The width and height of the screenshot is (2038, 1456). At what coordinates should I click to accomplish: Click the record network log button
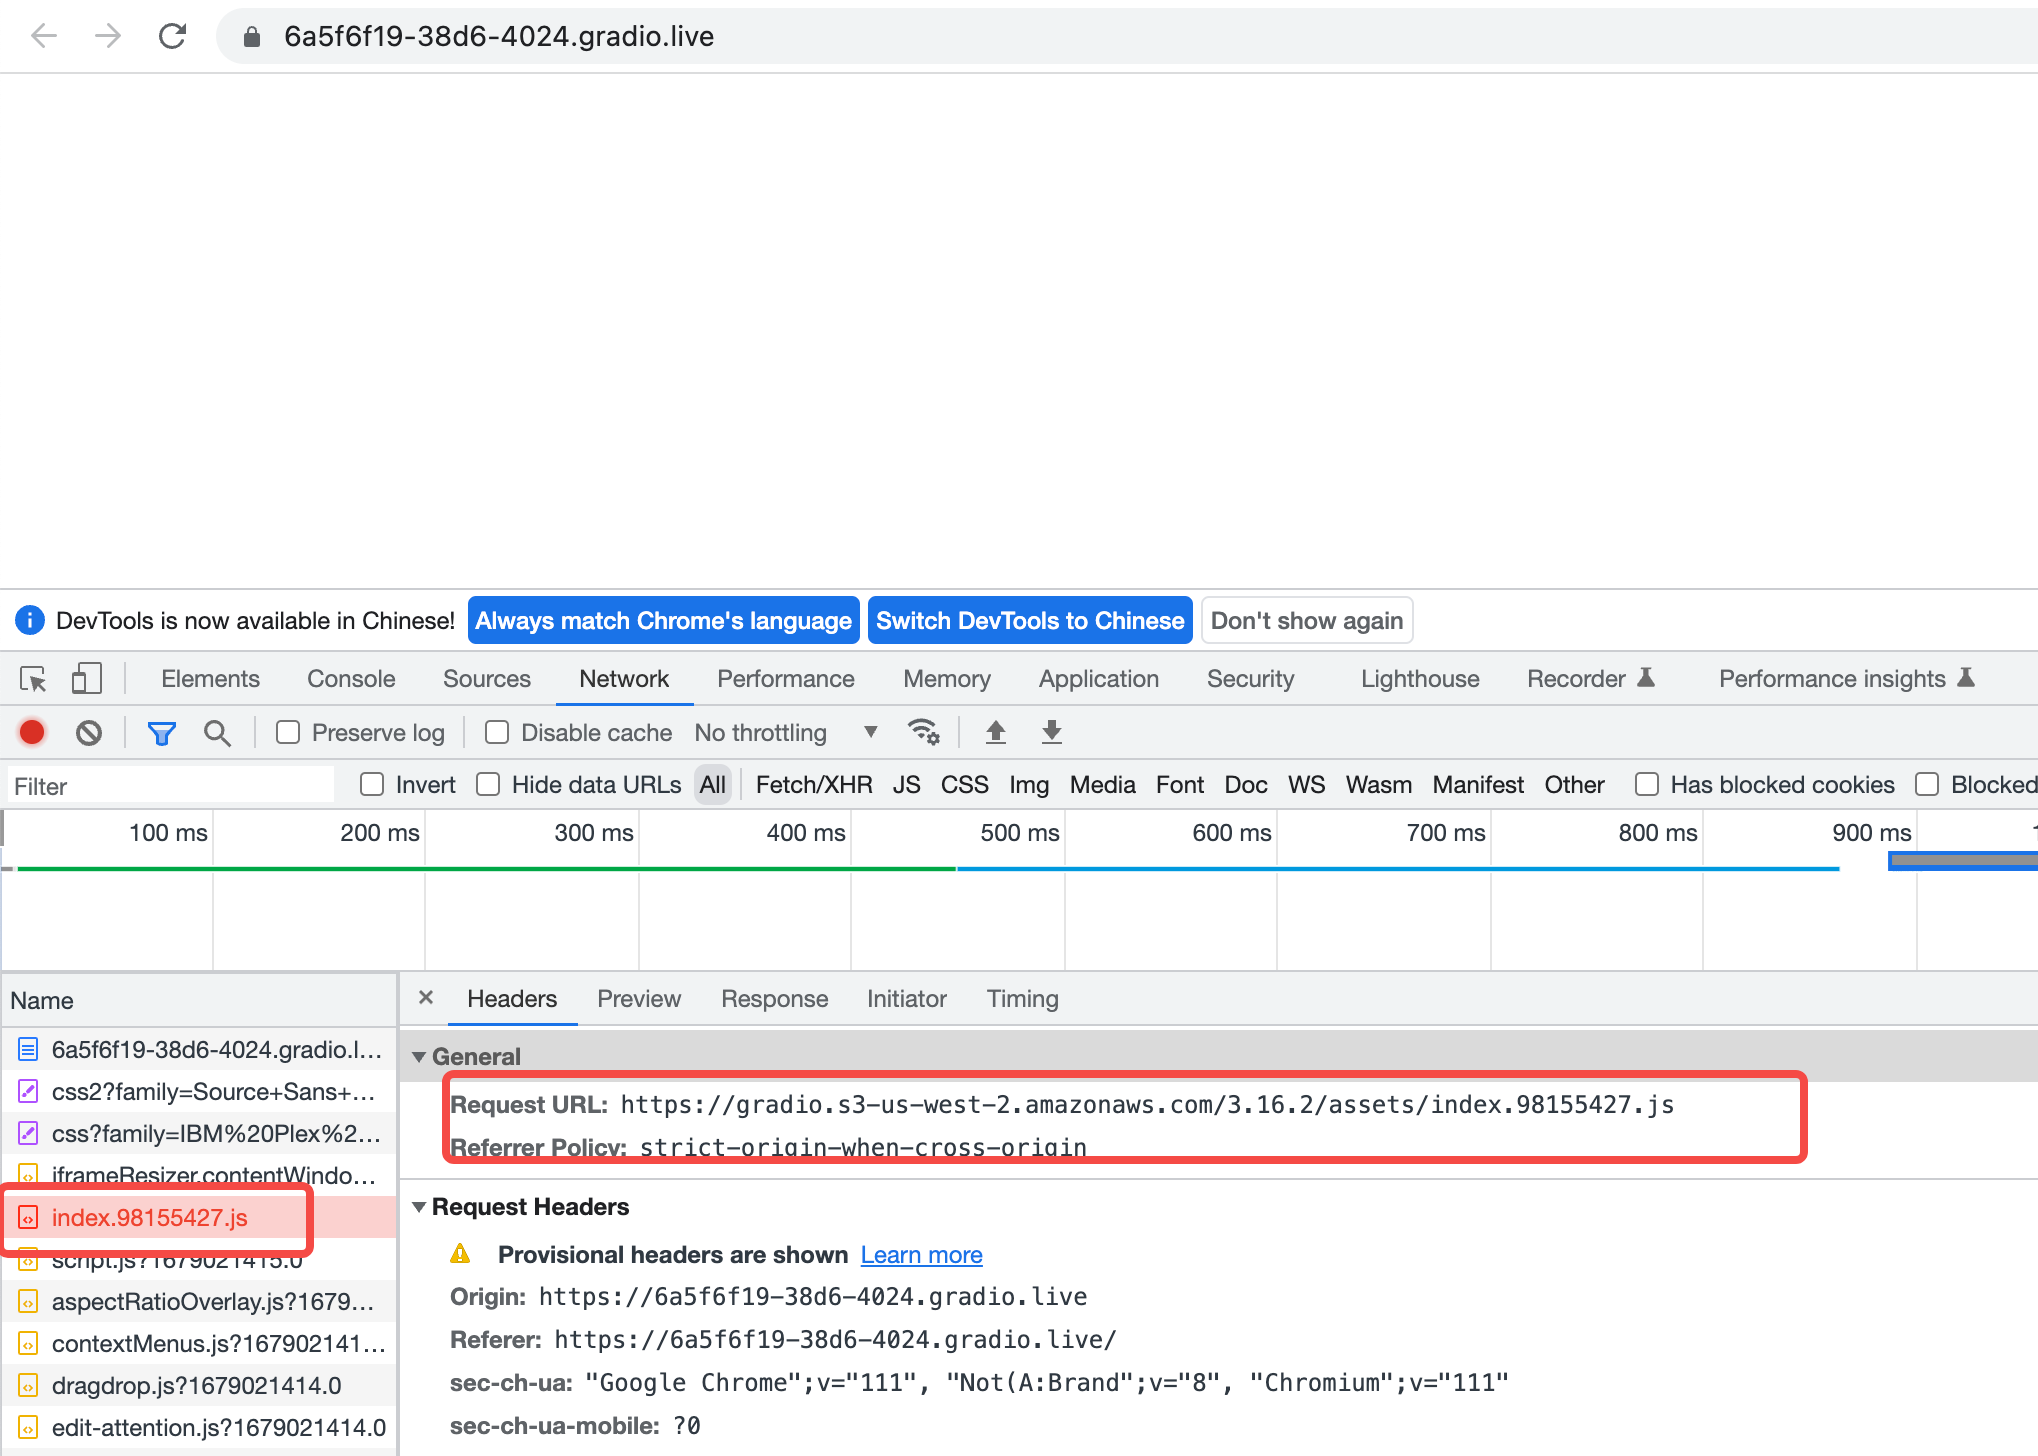coord(32,733)
